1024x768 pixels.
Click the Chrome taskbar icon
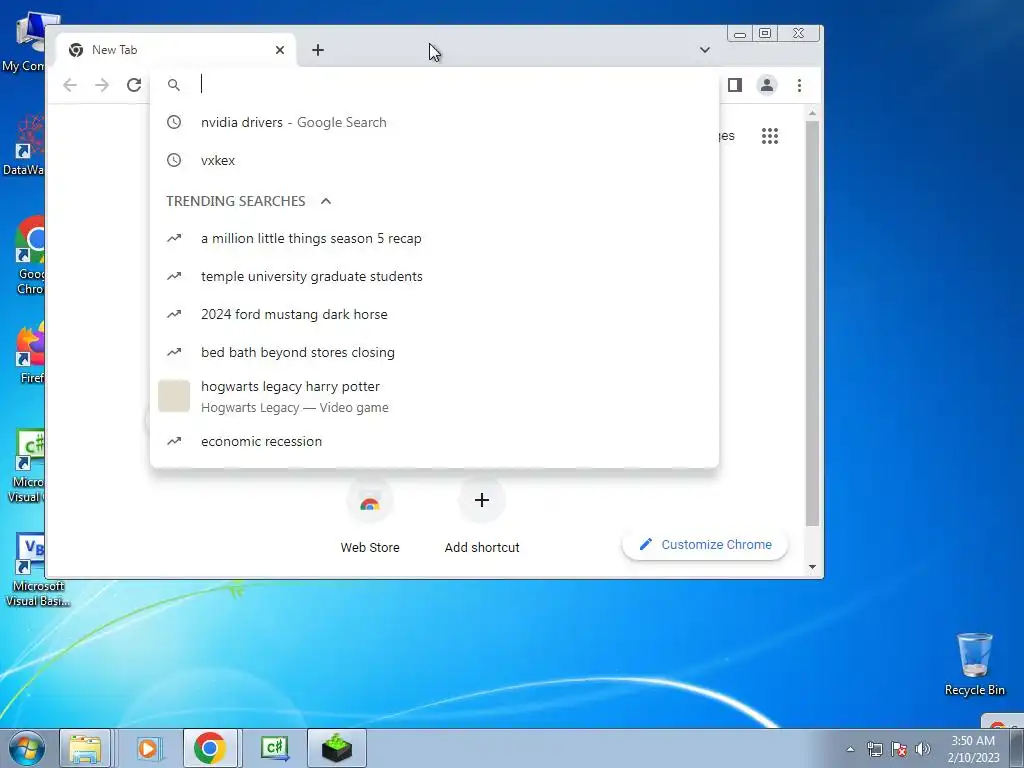tap(210, 748)
